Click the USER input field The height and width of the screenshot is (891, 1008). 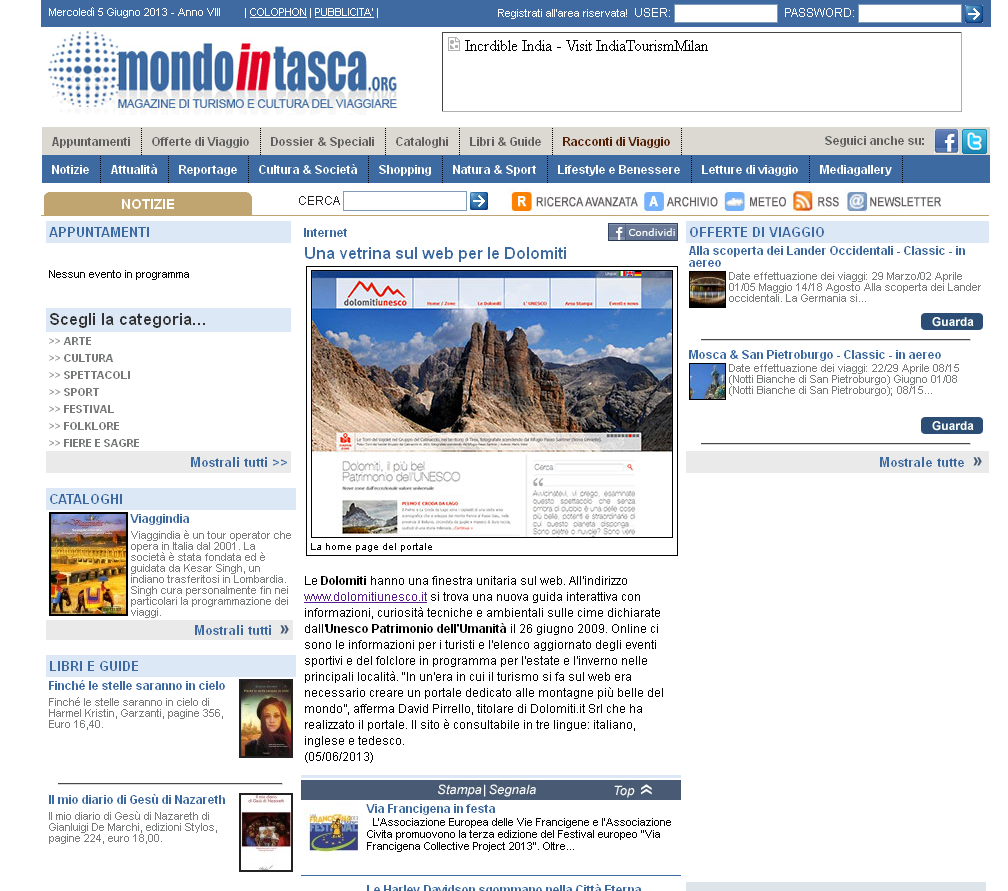[725, 13]
